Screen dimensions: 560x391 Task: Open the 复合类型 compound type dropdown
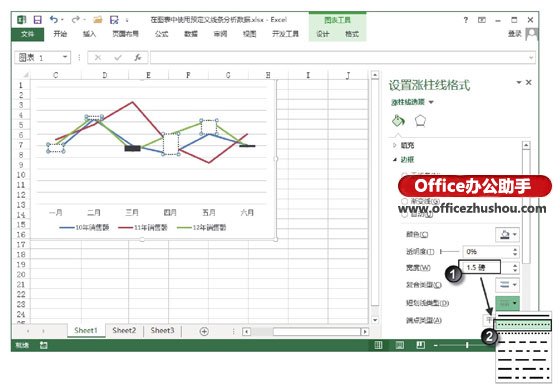(x=507, y=285)
